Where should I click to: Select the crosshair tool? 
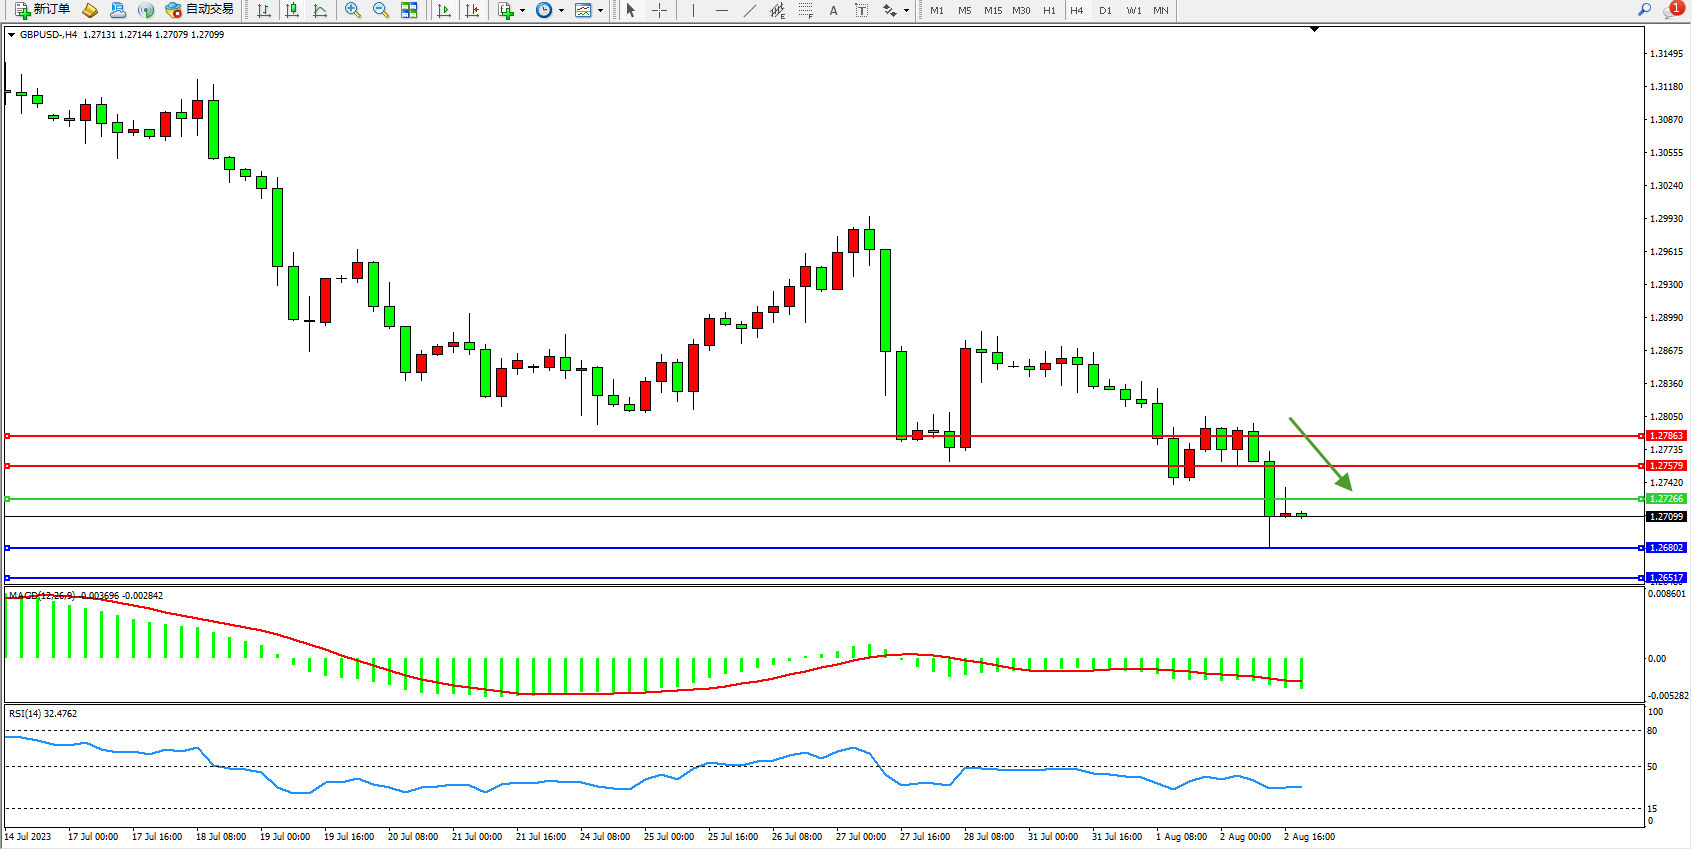pos(660,10)
